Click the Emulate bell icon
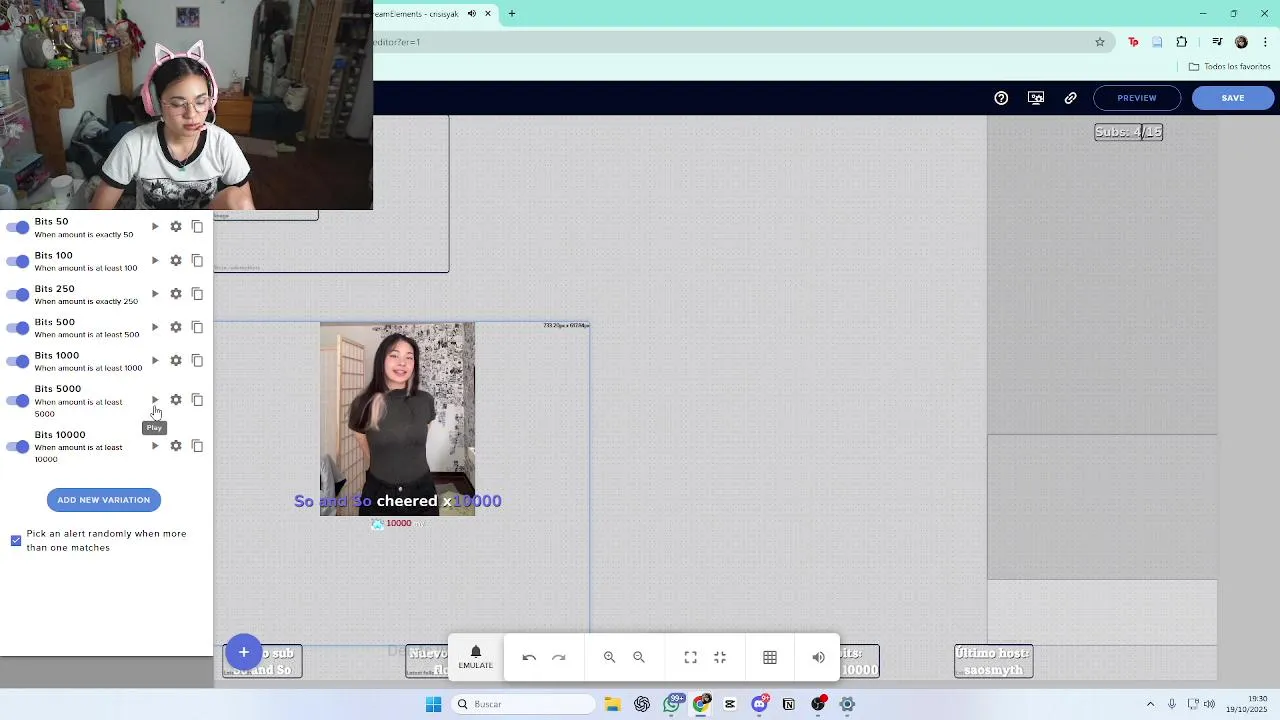Image resolution: width=1280 pixels, height=720 pixels. pos(476,657)
